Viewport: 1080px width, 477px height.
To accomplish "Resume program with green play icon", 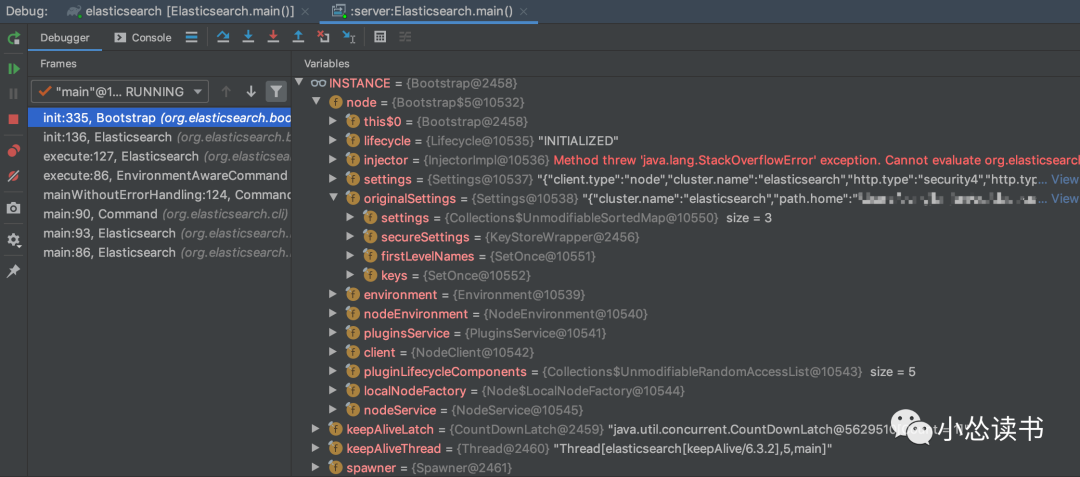I will pyautogui.click(x=13, y=69).
